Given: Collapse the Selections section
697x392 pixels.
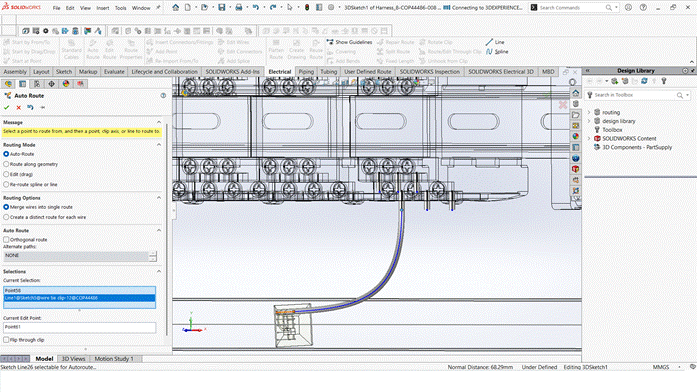Looking at the screenshot, I should [x=159, y=272].
